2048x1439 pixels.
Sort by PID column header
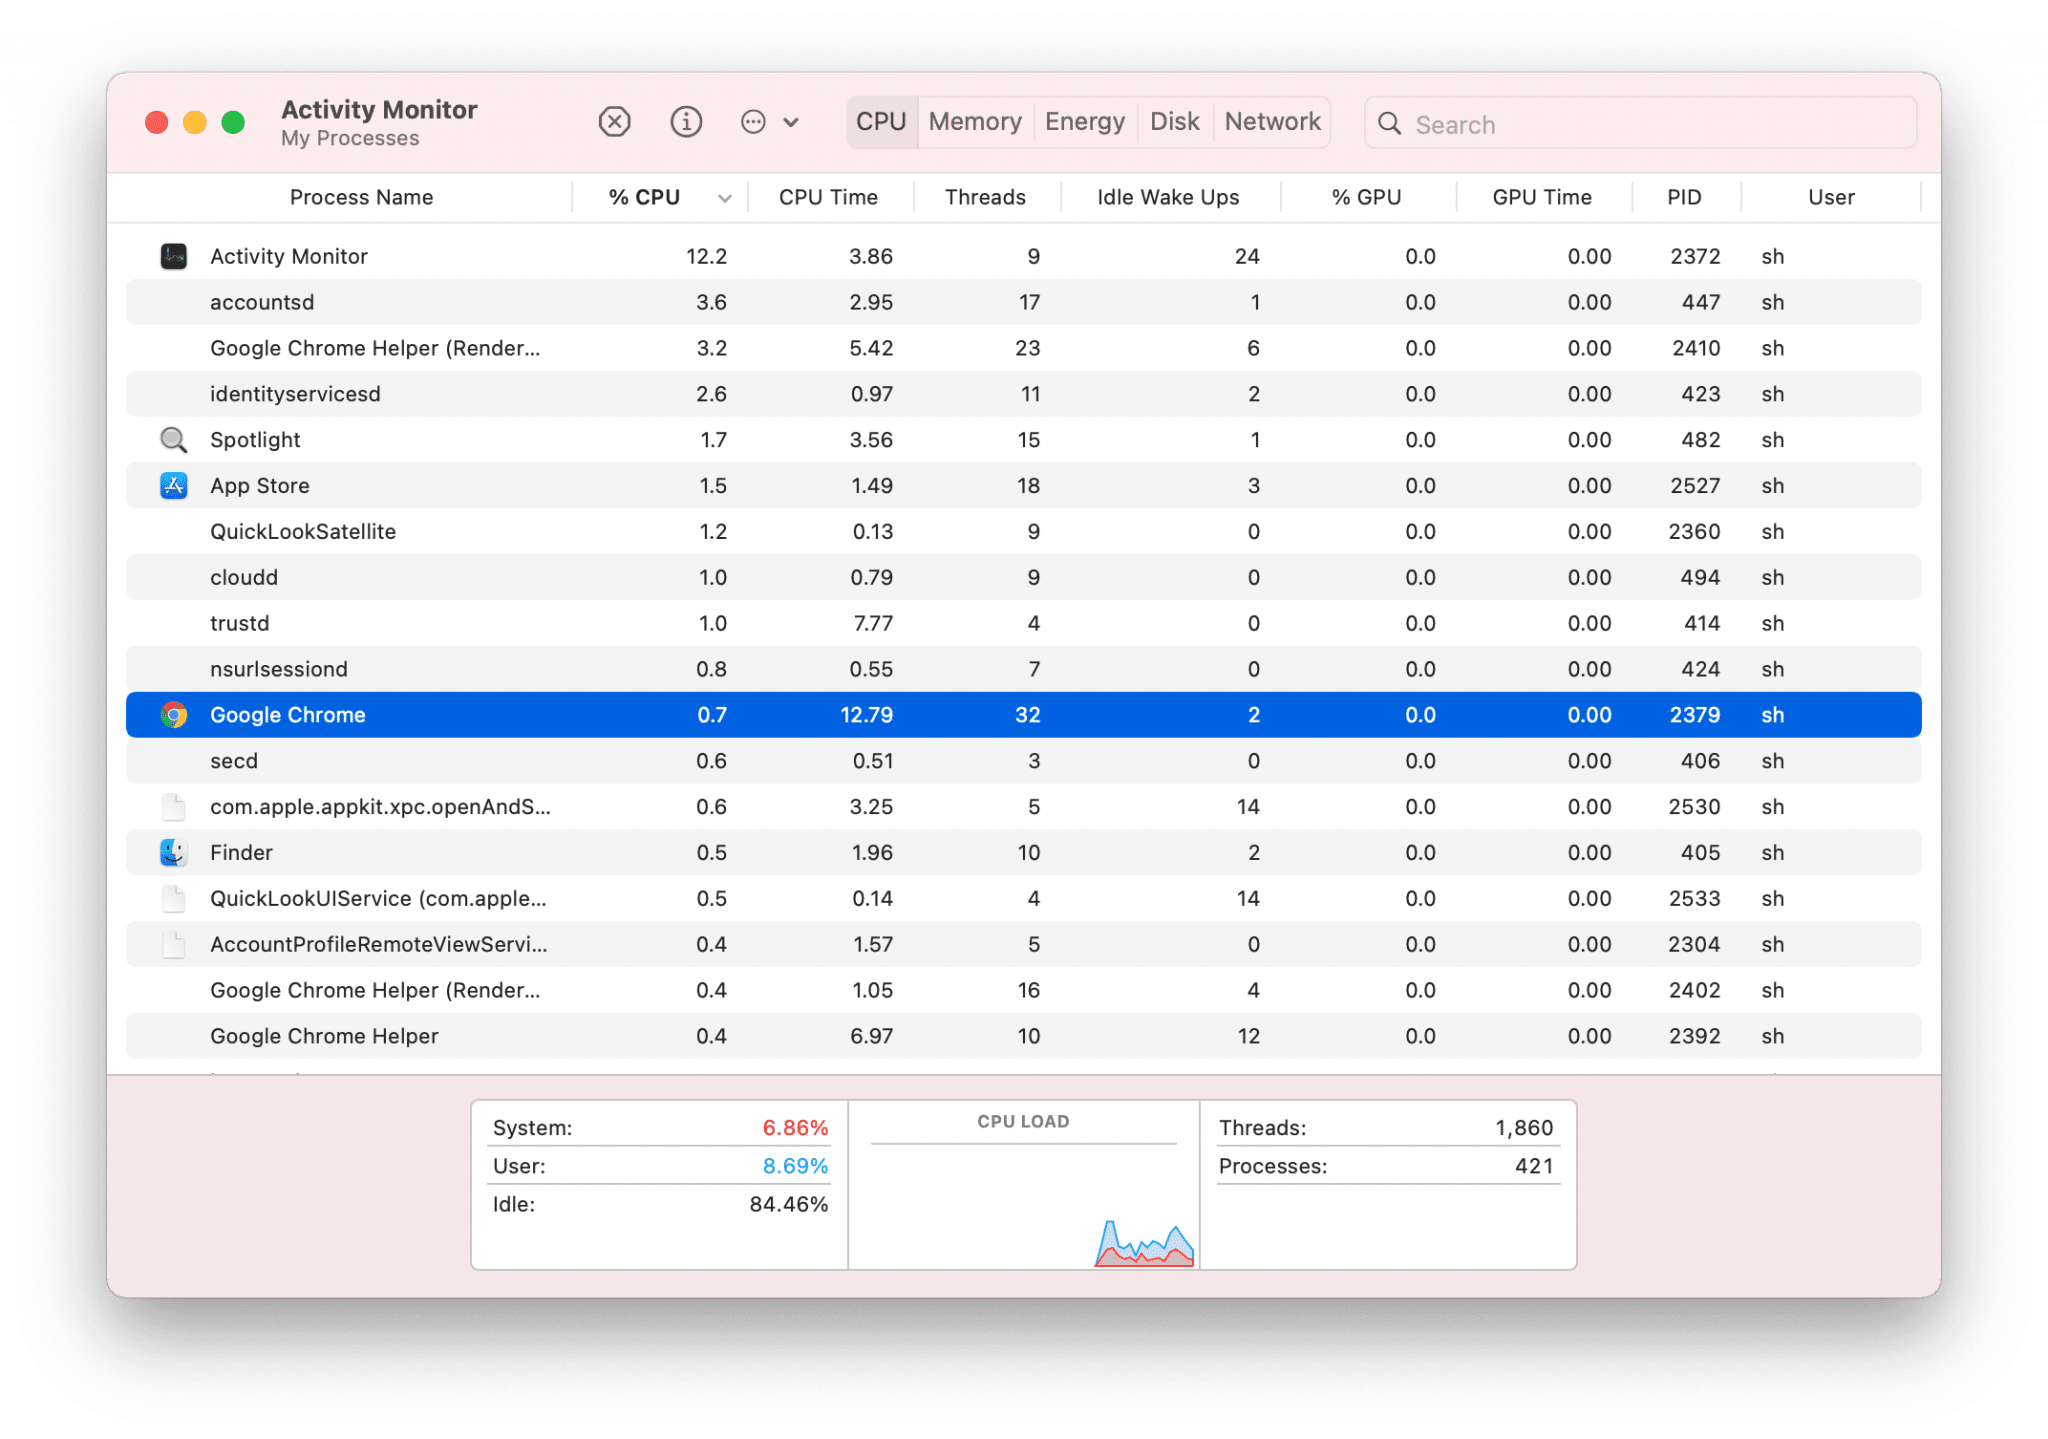[1684, 197]
